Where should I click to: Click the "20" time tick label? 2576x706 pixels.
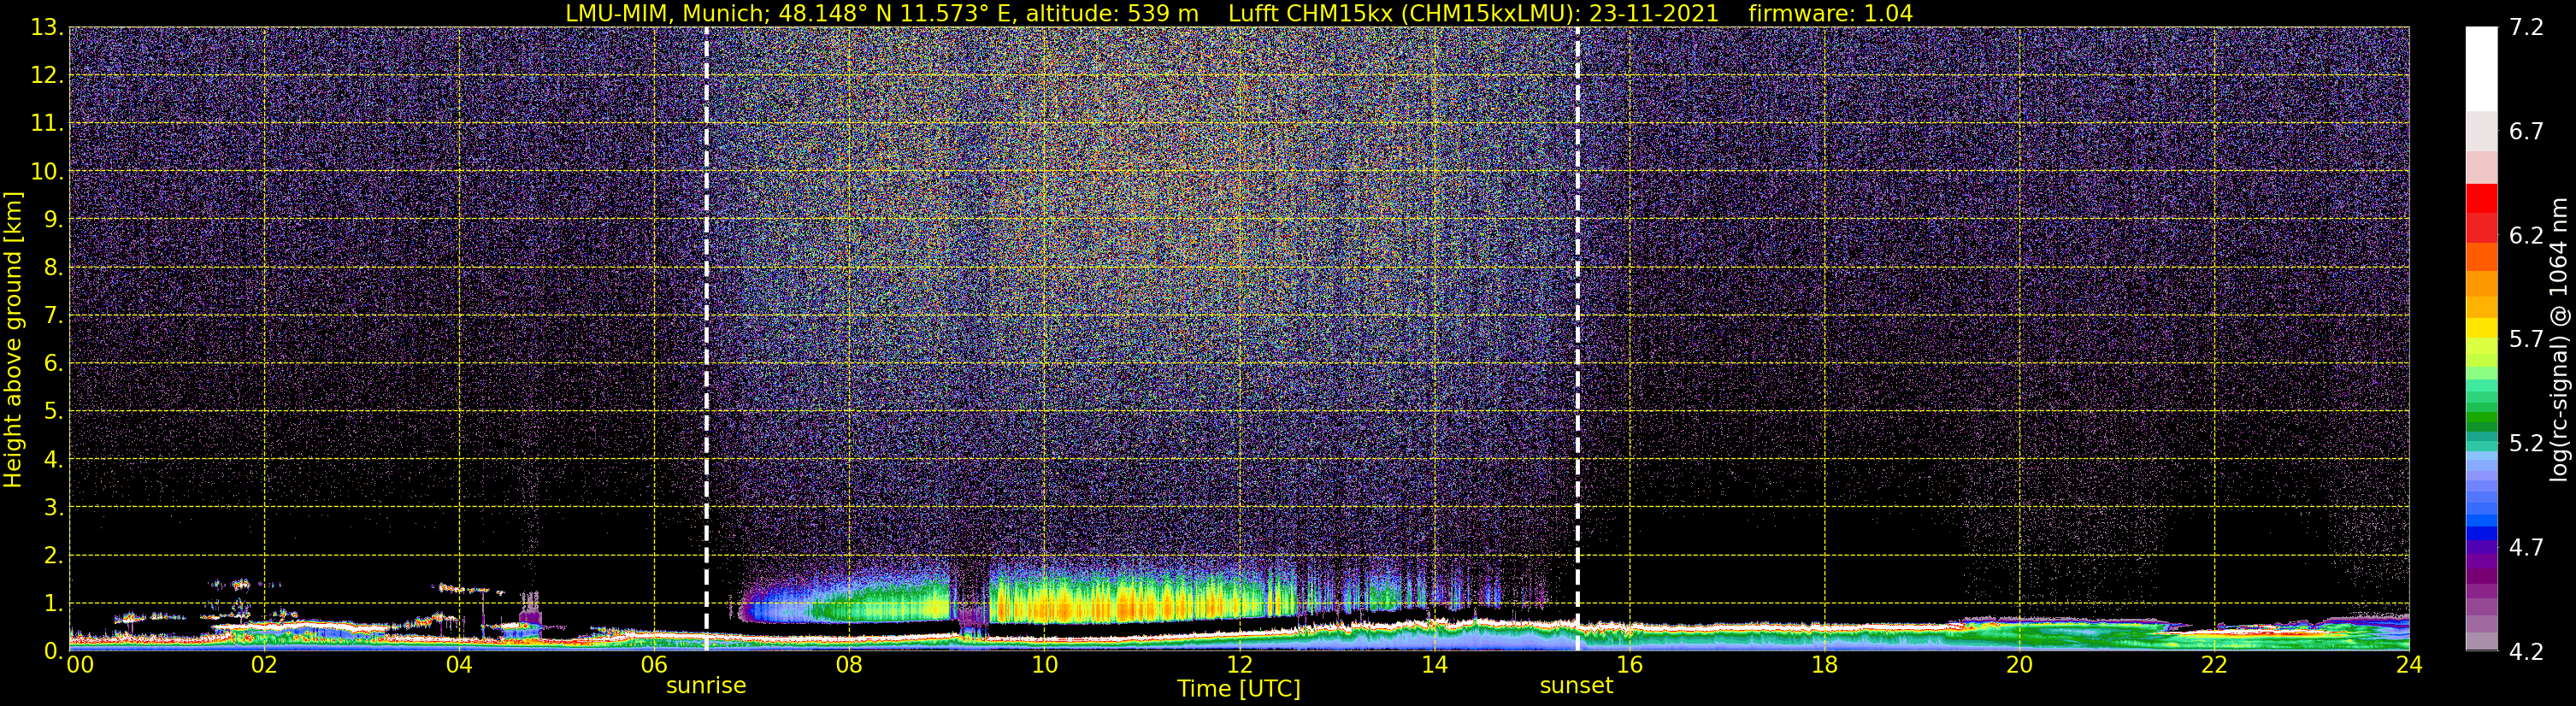click(x=2018, y=665)
